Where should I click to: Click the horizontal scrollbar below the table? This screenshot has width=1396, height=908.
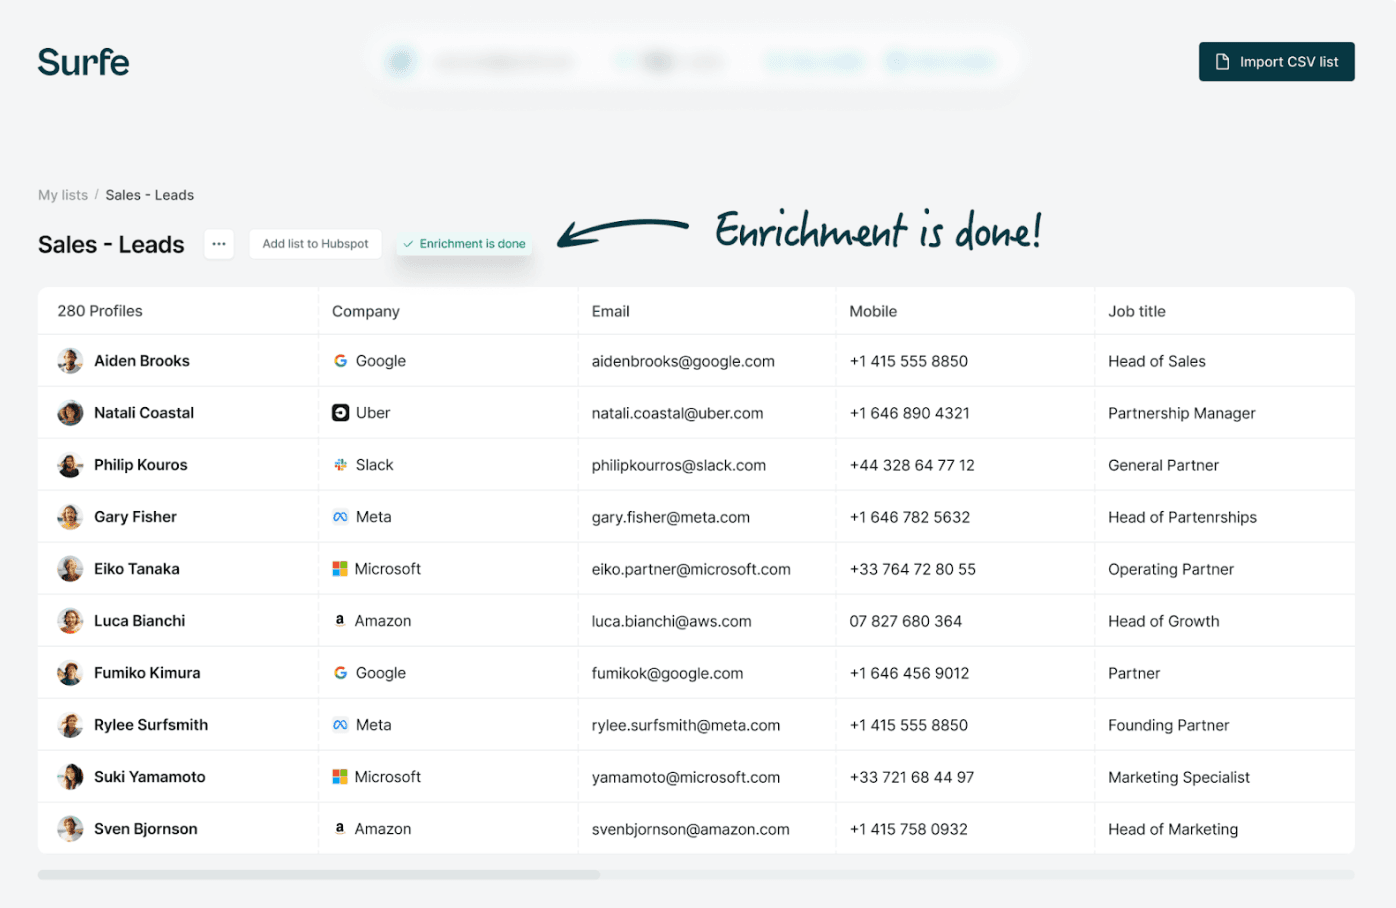point(319,875)
